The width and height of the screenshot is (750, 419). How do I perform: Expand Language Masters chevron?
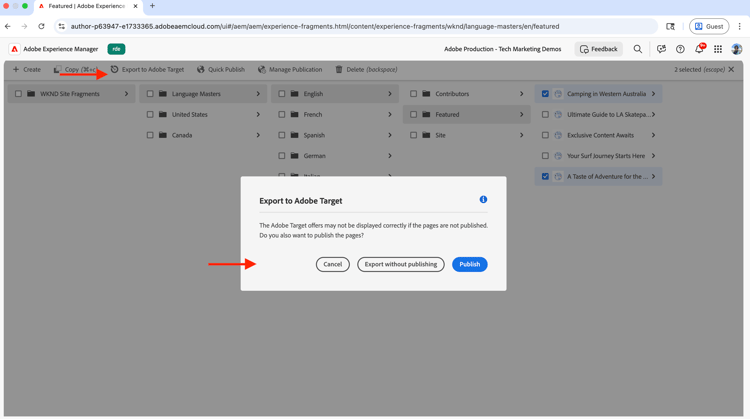[x=258, y=94]
